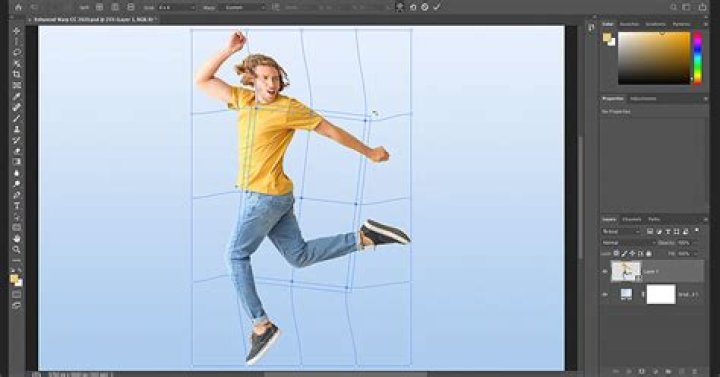Toggle Lock image pixels brush icon
The image size is (720, 377).
point(624,253)
